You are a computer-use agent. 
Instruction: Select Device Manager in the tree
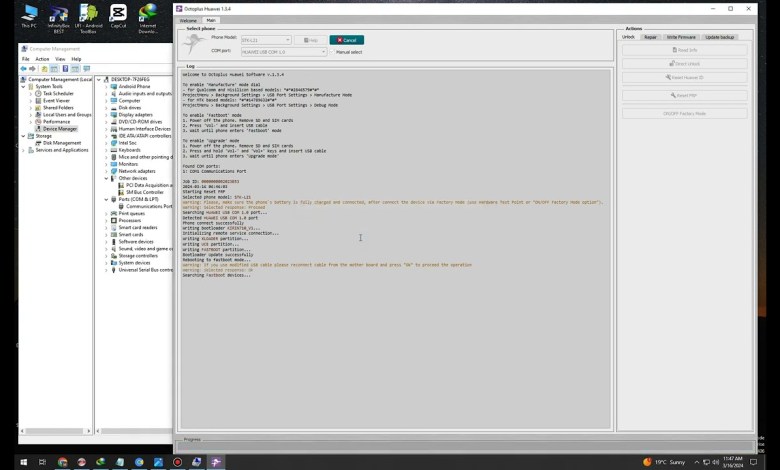[x=59, y=129]
